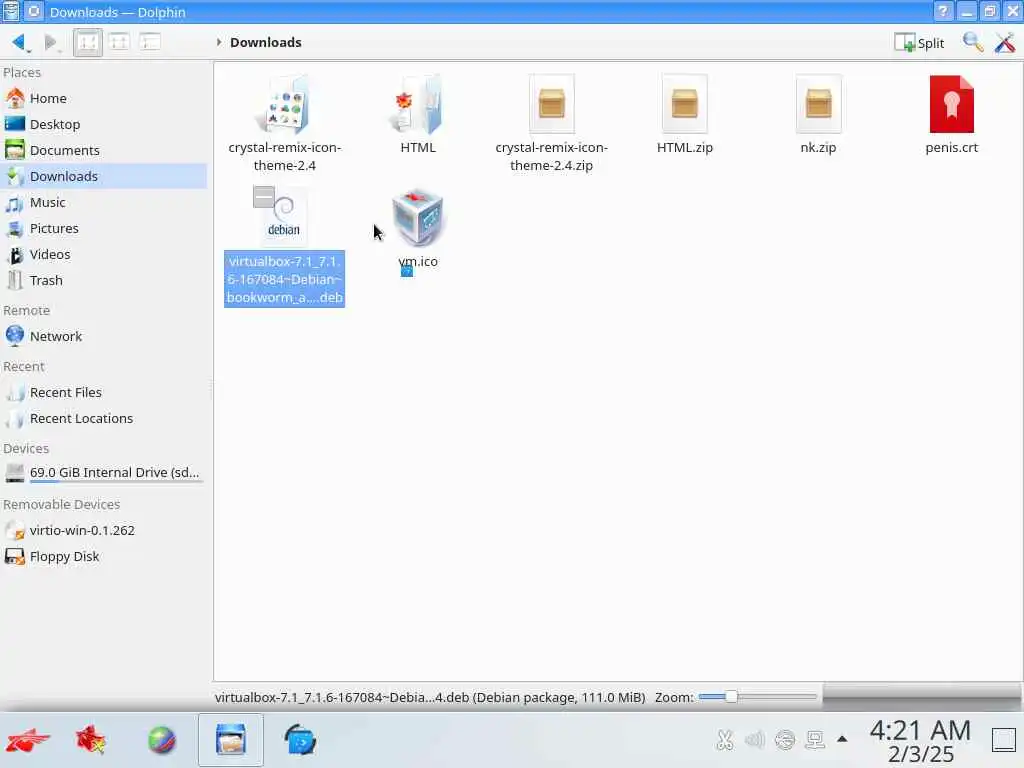Open the volume speaker tray icon
The width and height of the screenshot is (1024, 768).
coord(754,740)
